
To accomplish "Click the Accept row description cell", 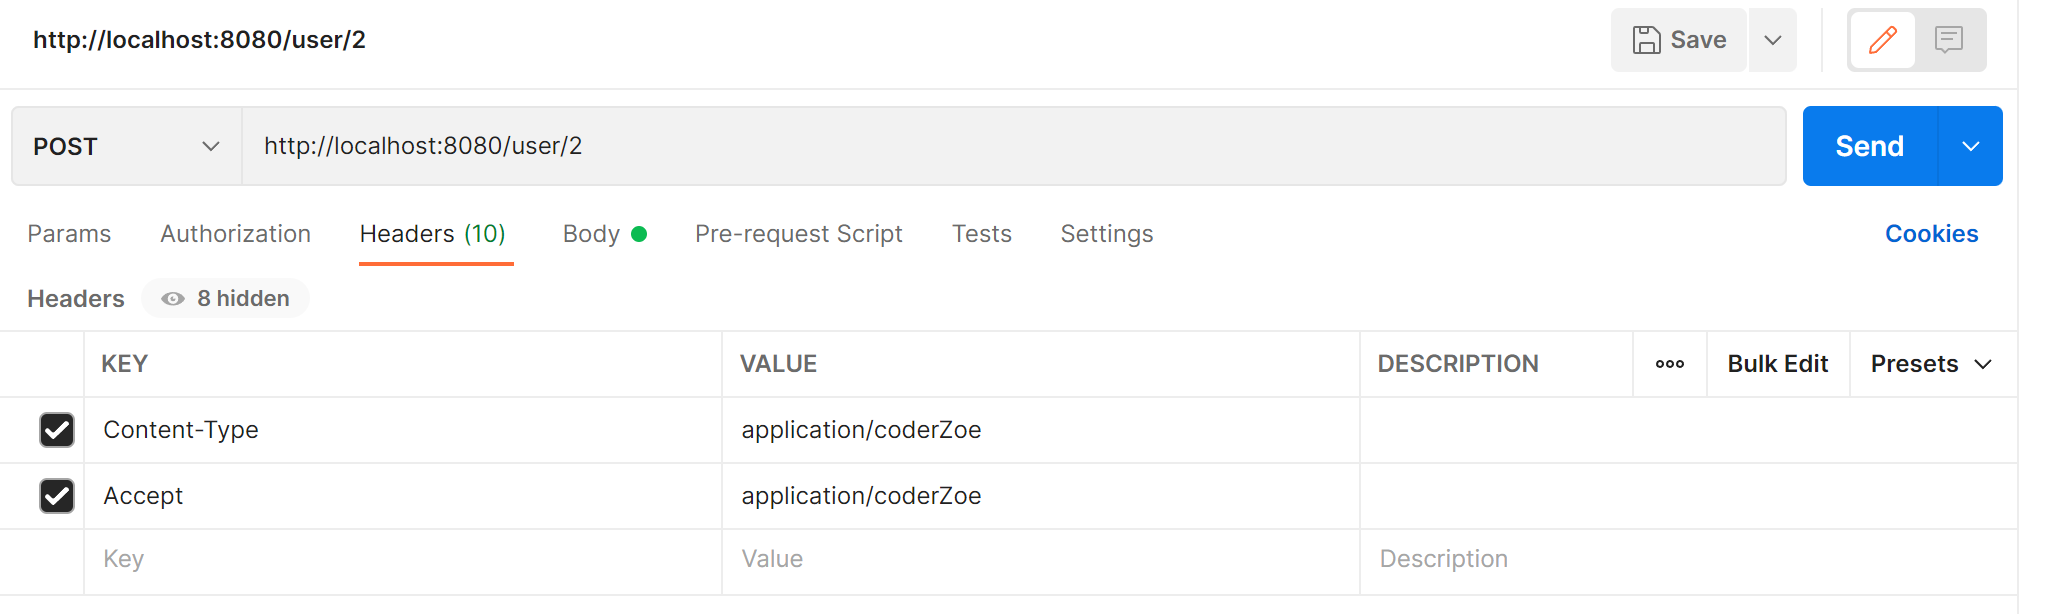I will click(1689, 496).
